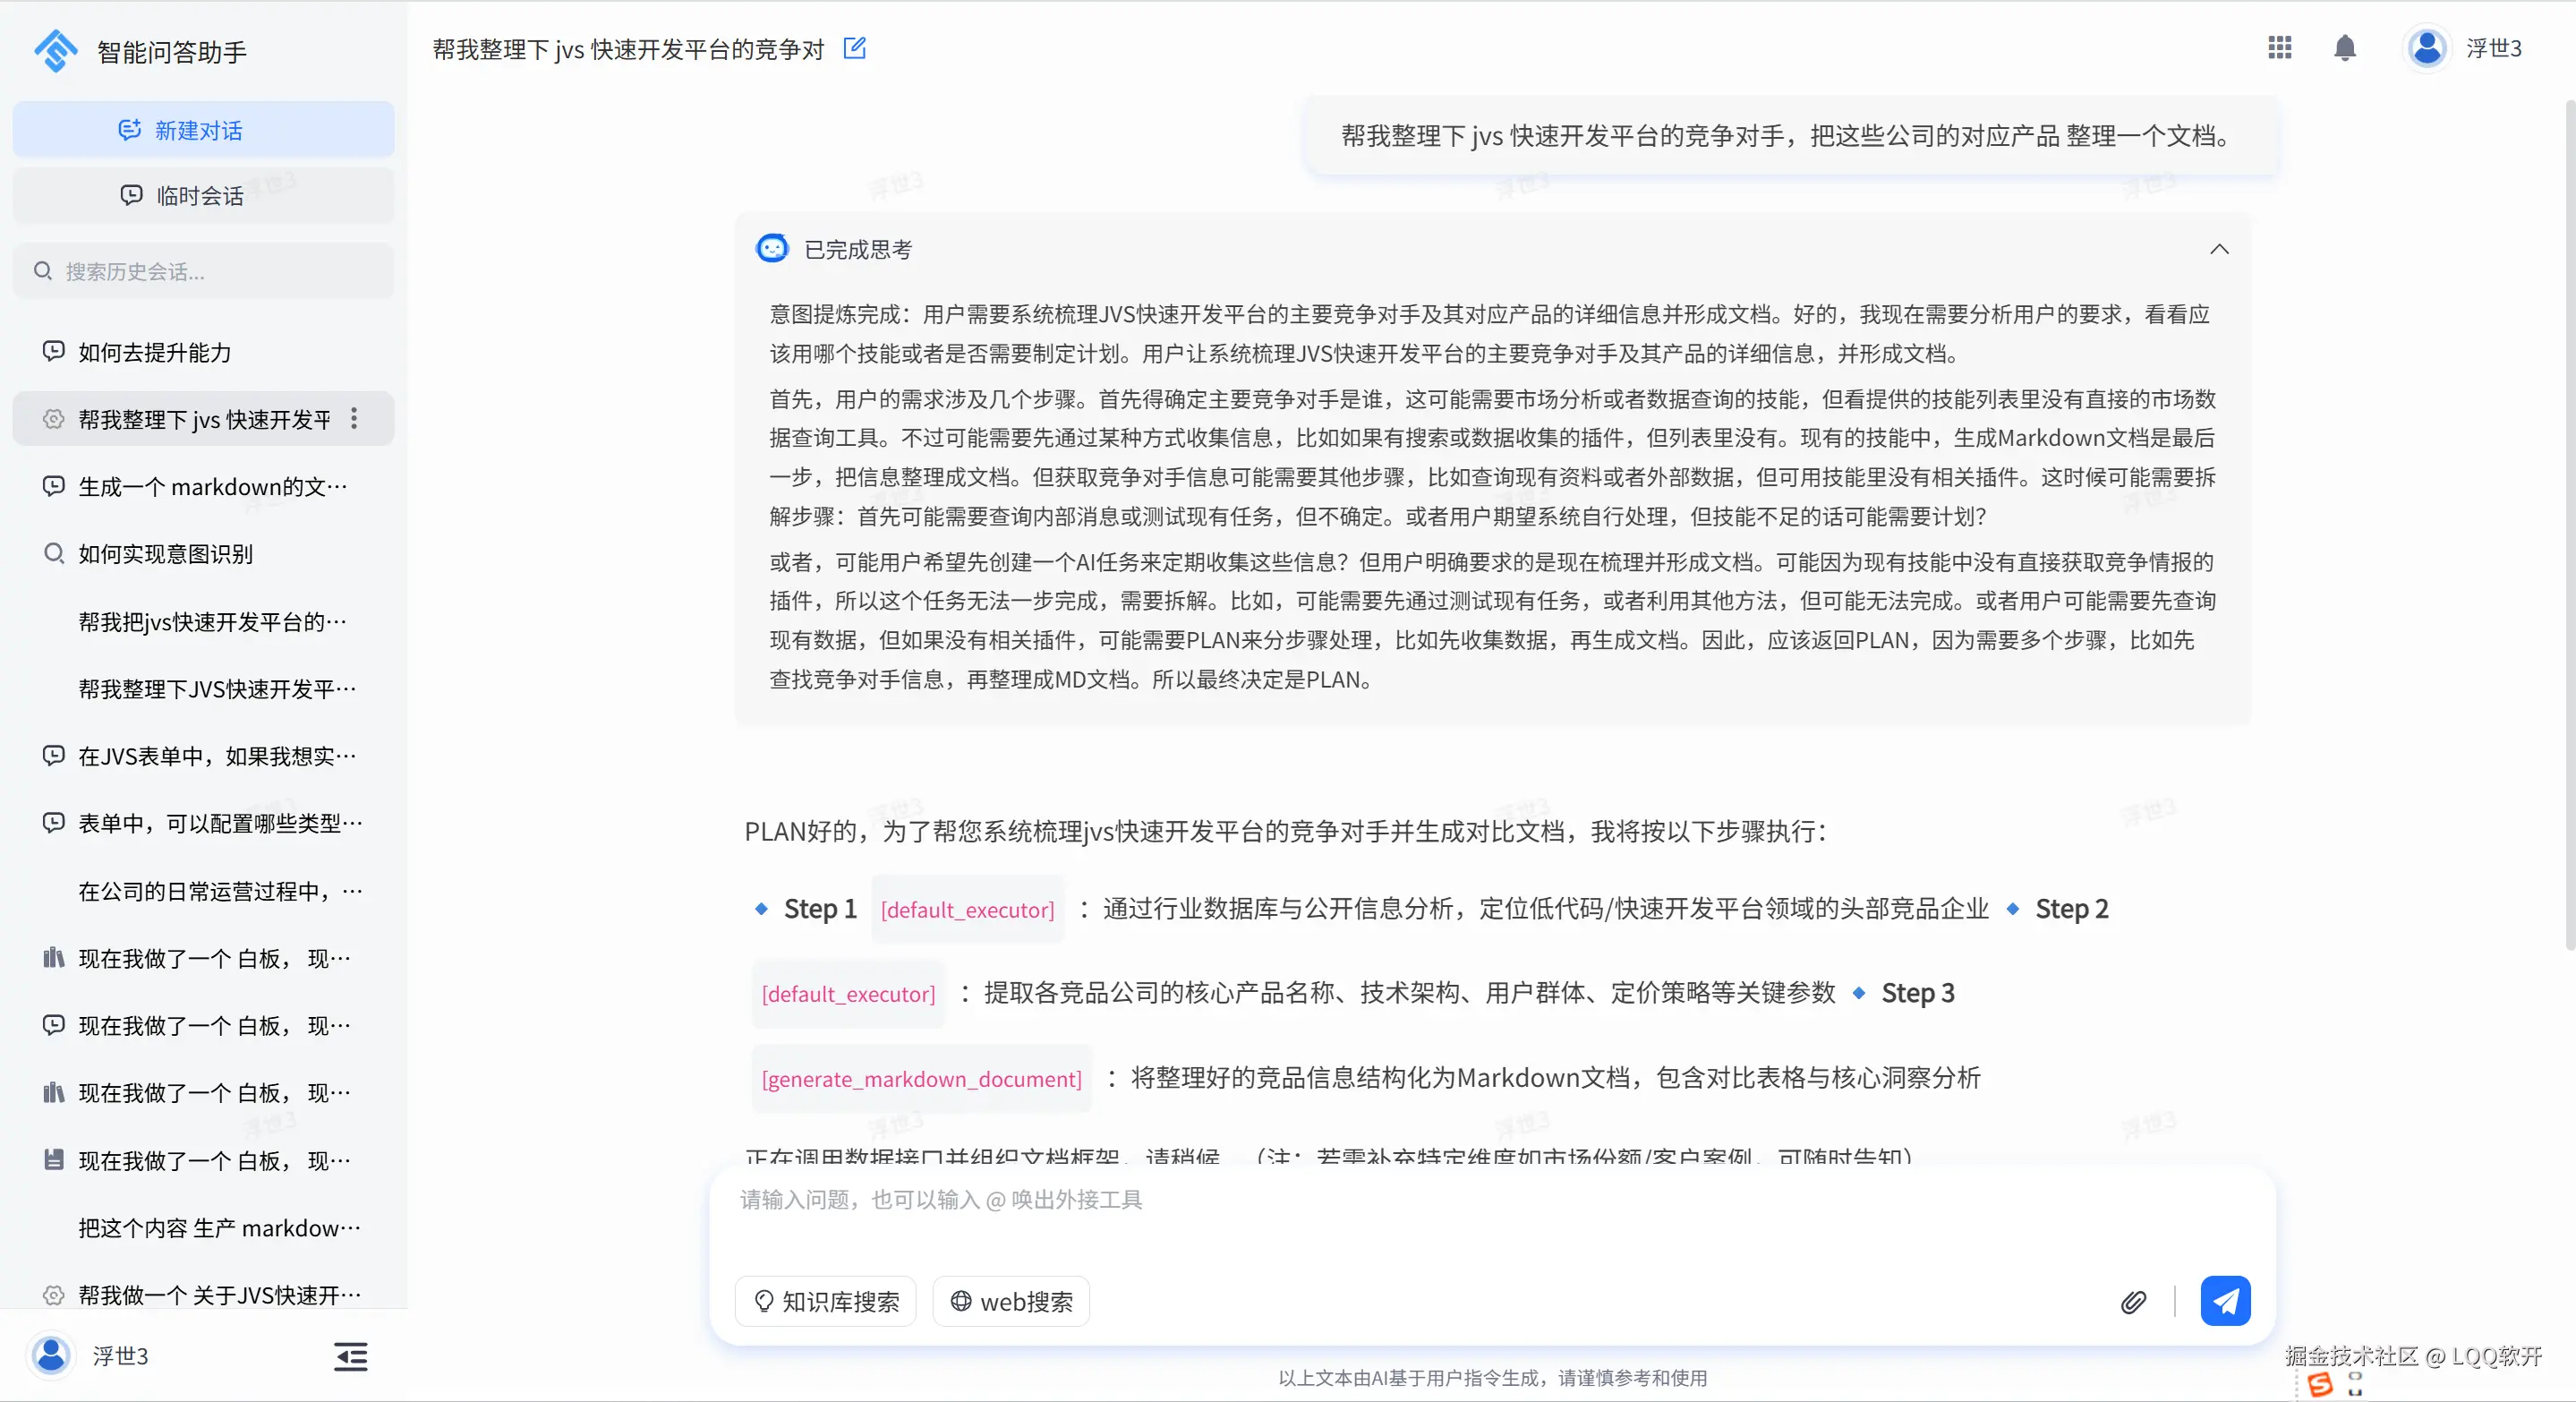Toggle 知识库搜索 option

point(825,1301)
